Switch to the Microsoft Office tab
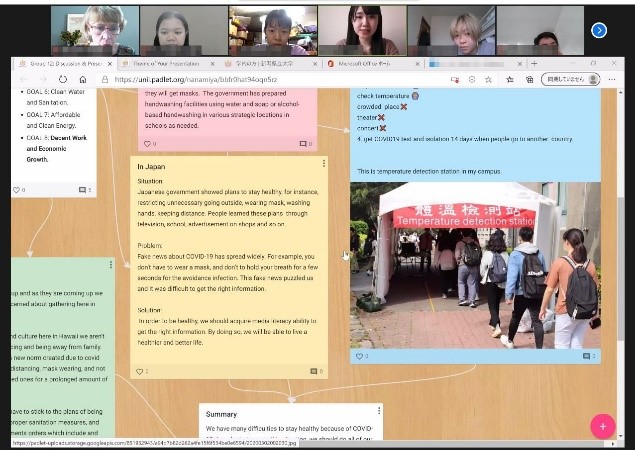This screenshot has height=450, width=635. point(370,62)
